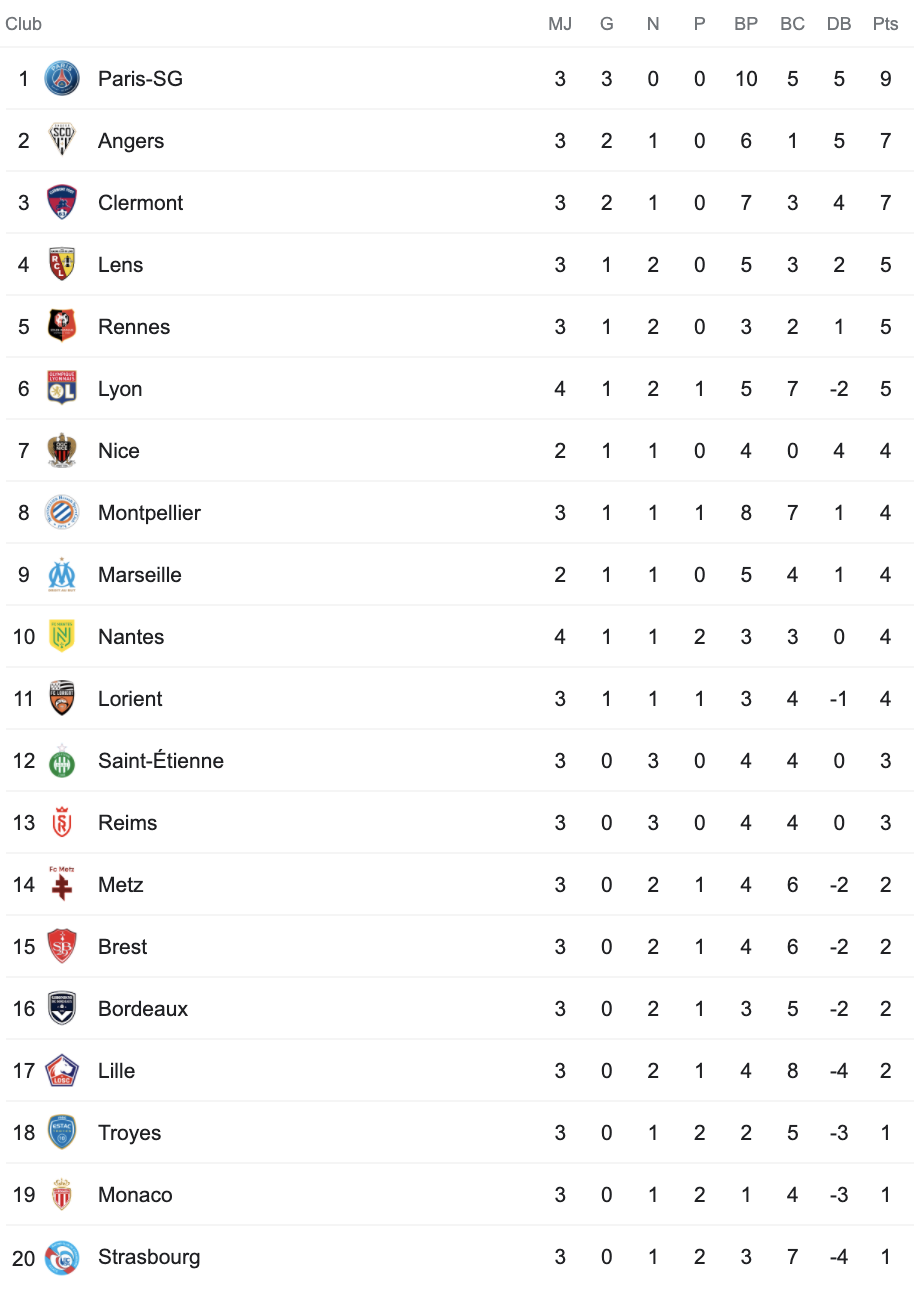Click the Lyon team badge
This screenshot has height=1300, width=914.
point(62,388)
